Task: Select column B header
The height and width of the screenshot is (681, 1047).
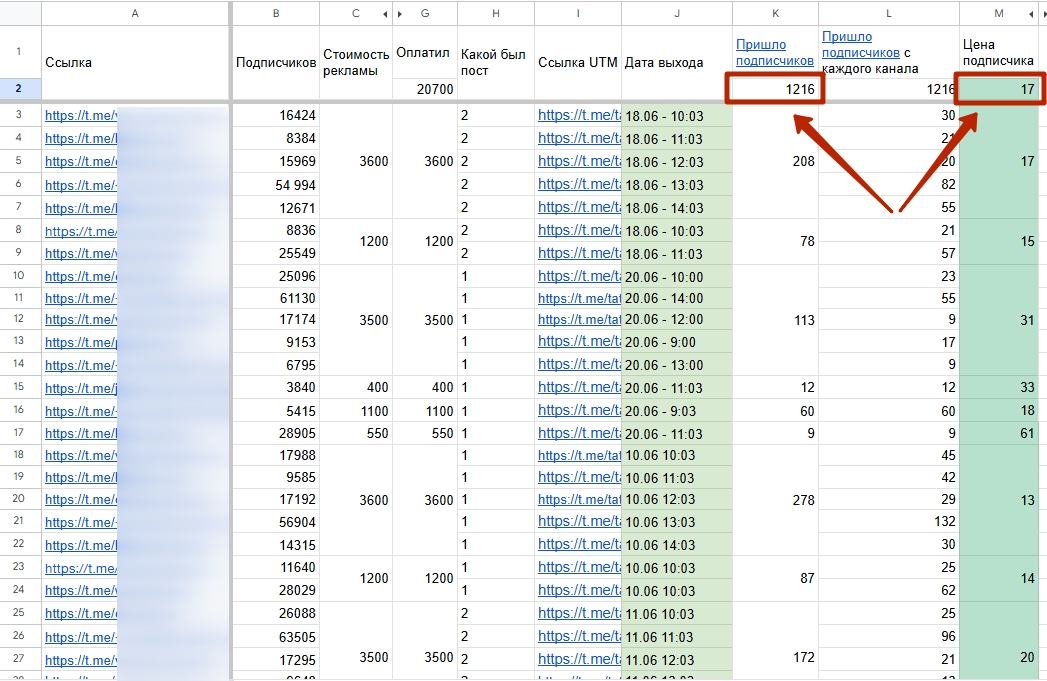Action: [276, 13]
